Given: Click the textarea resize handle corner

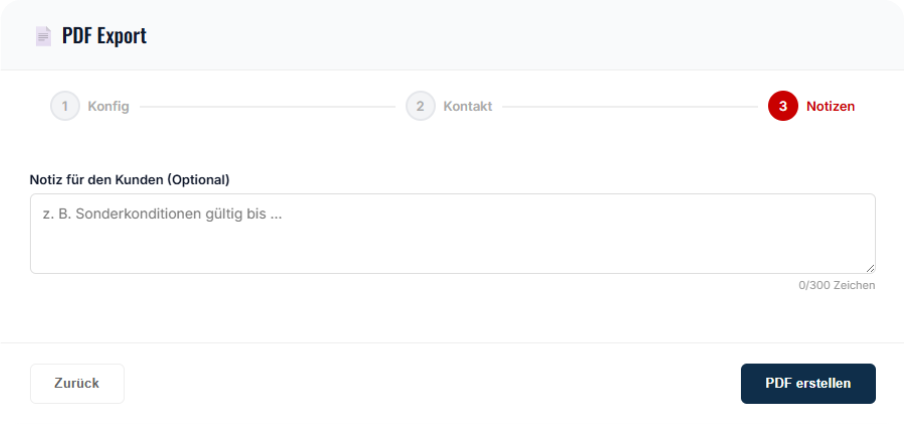Looking at the screenshot, I should tap(870, 268).
